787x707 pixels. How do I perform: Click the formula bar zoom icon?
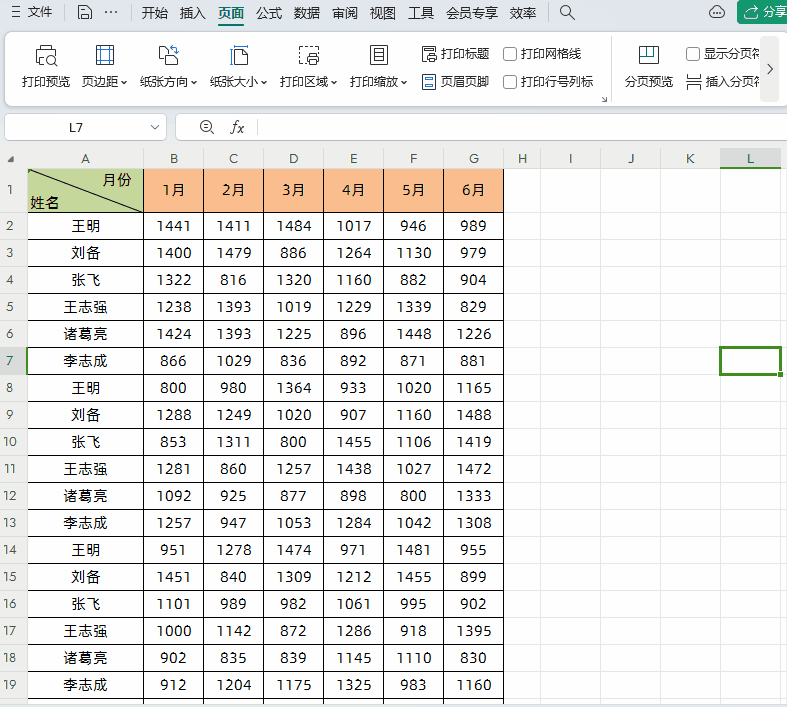(x=207, y=127)
